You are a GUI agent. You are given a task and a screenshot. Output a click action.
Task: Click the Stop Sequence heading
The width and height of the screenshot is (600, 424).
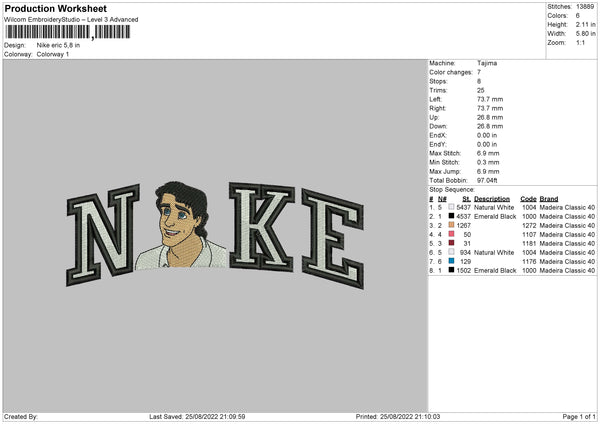452,190
